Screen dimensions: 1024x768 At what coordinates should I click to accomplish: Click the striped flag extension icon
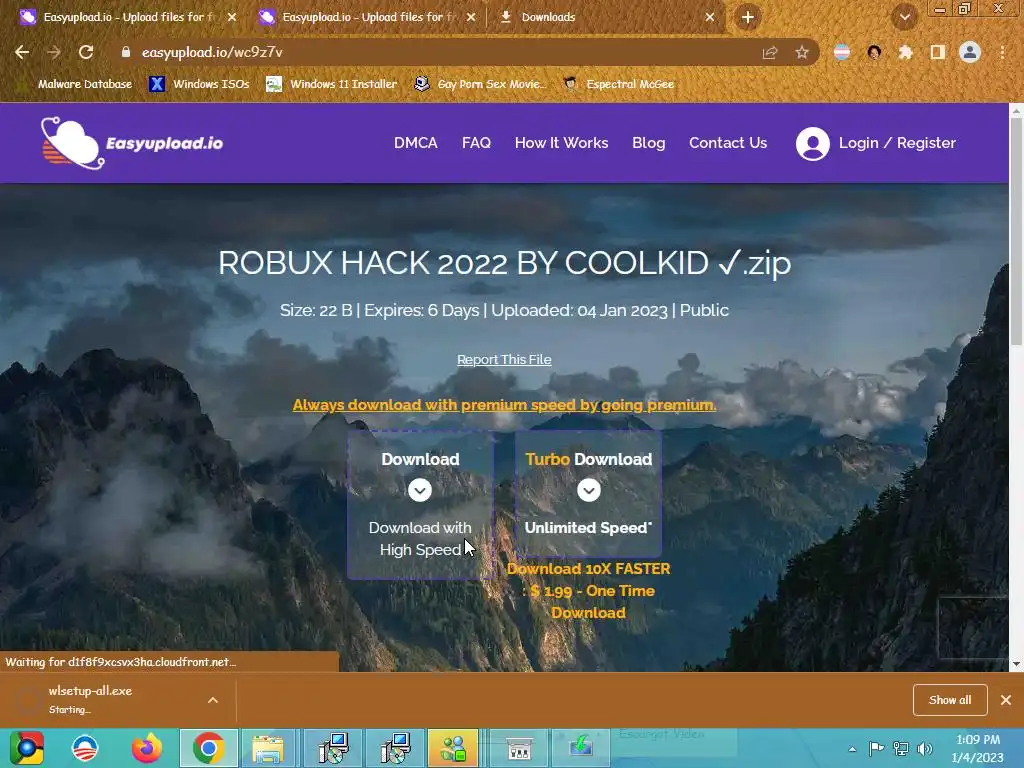tap(842, 52)
